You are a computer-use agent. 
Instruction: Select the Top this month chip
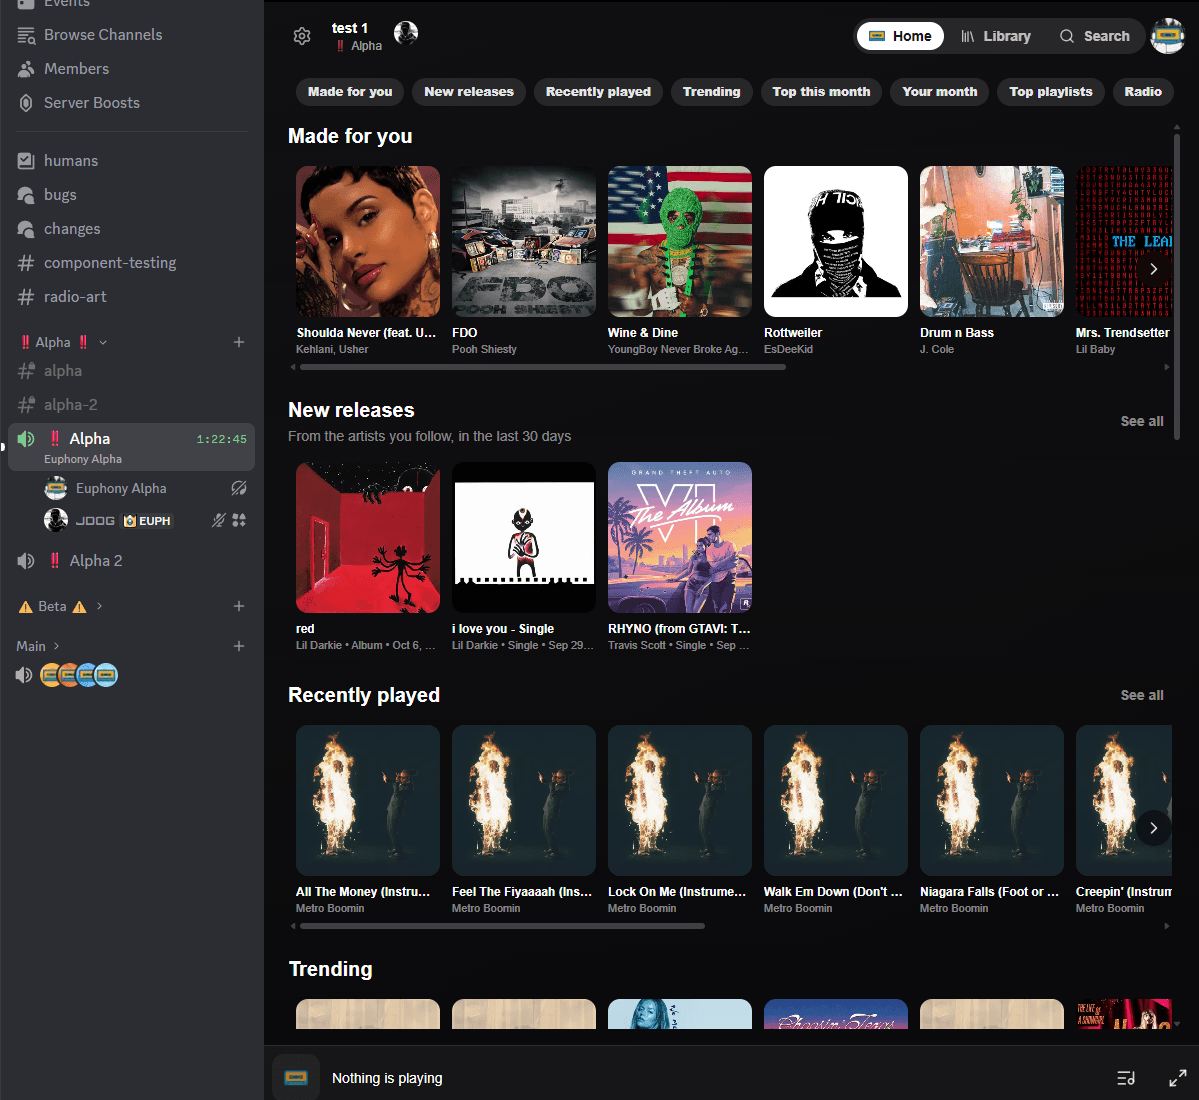click(x=820, y=92)
